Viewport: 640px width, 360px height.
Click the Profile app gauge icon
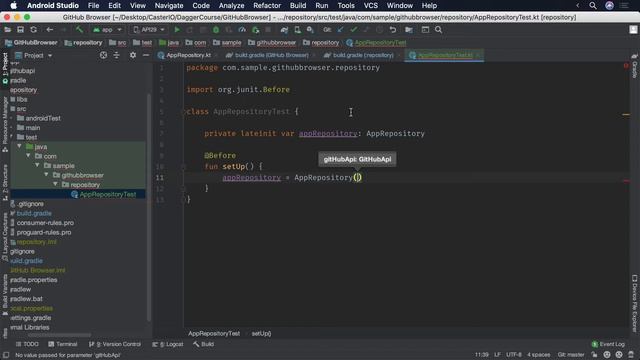[242, 30]
